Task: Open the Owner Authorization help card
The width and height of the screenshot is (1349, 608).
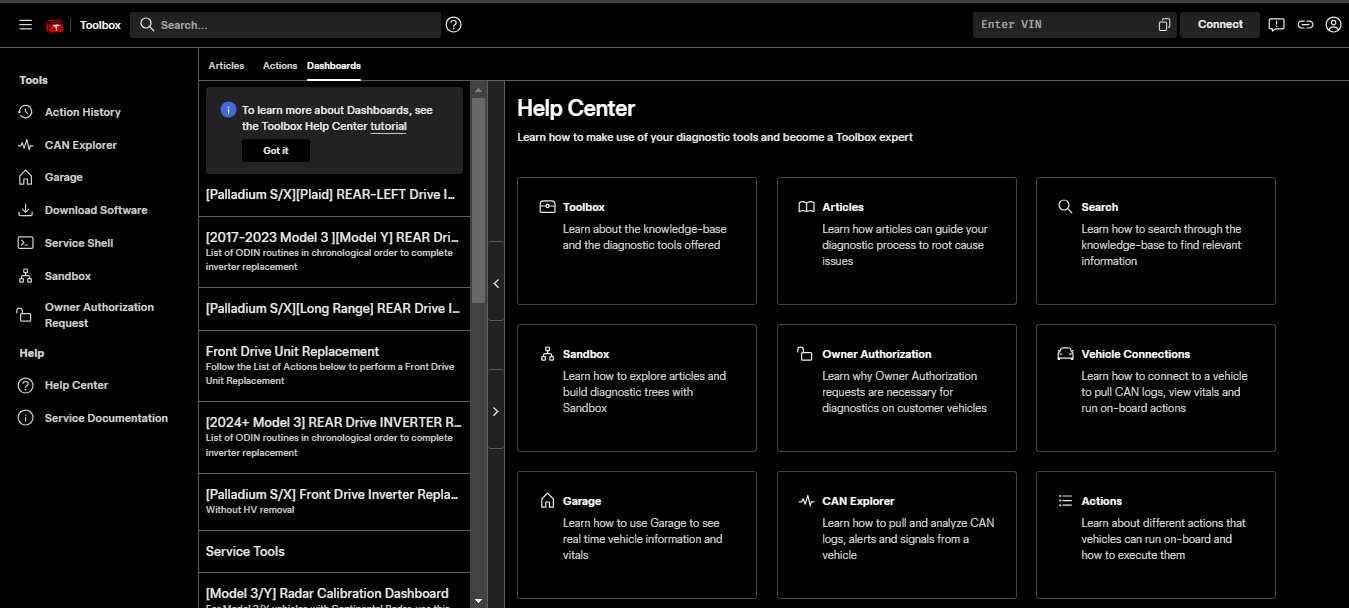Action: tap(896, 388)
